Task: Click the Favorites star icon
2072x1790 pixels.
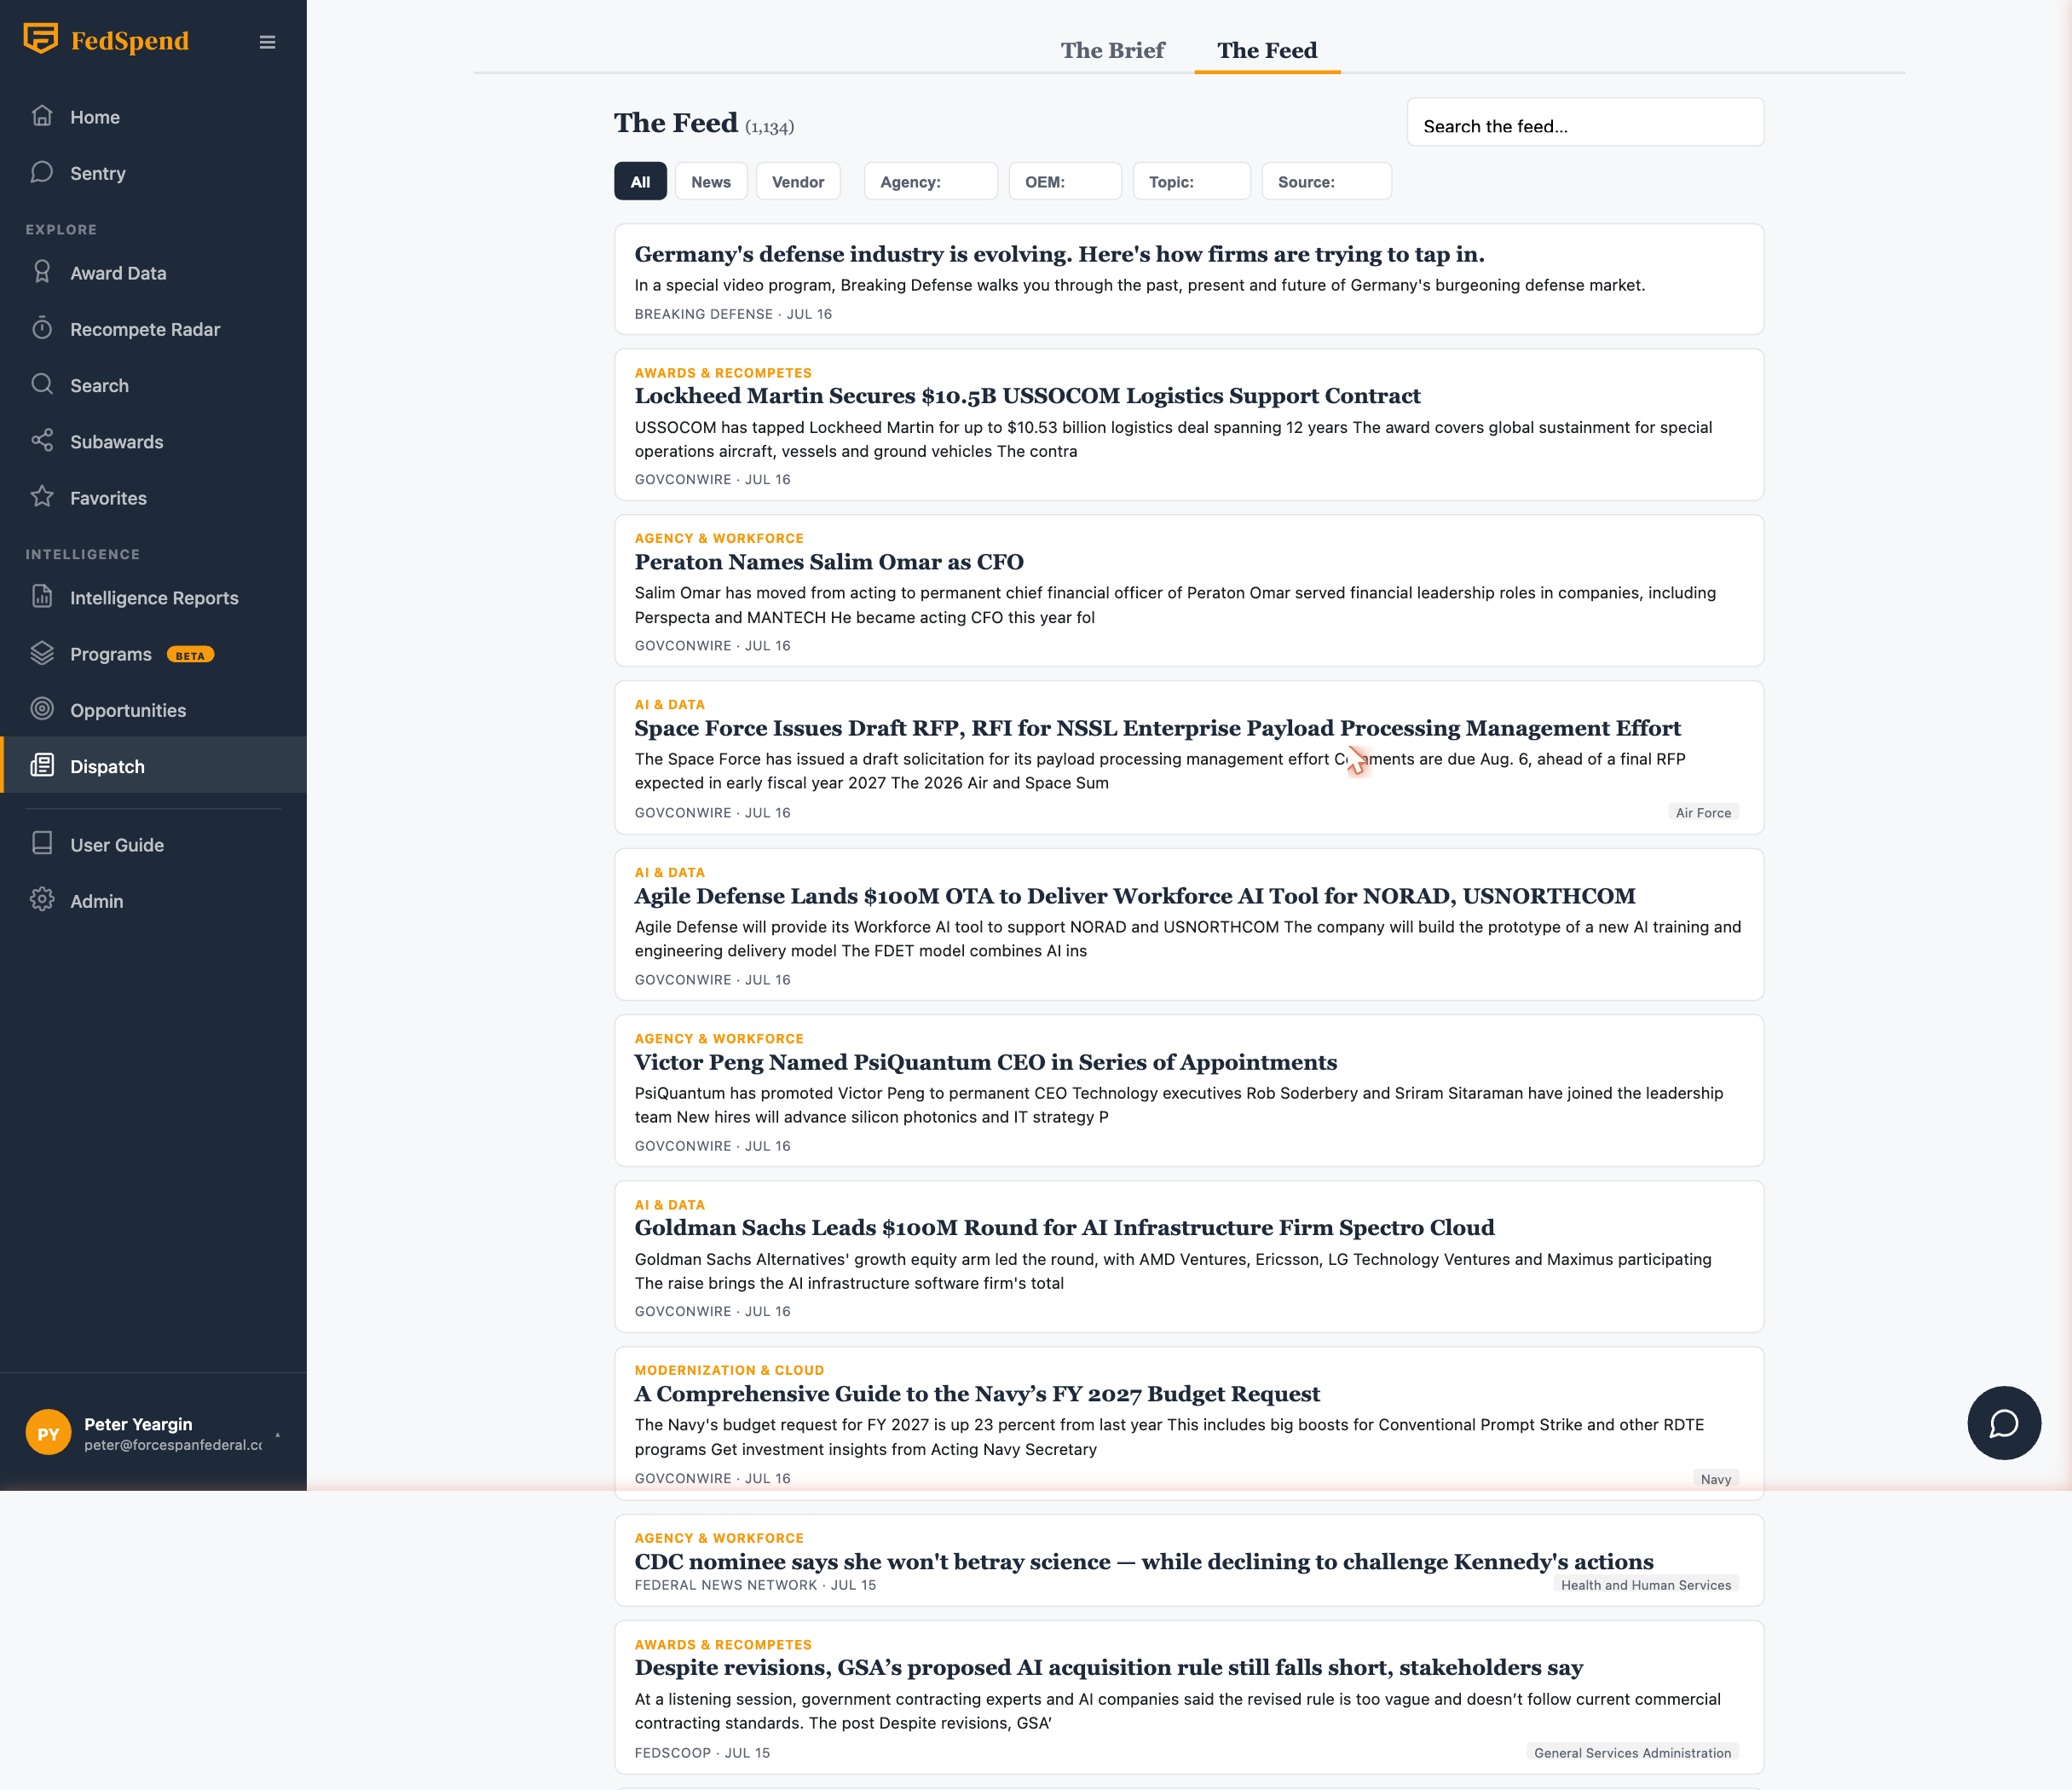Action: click(x=42, y=496)
